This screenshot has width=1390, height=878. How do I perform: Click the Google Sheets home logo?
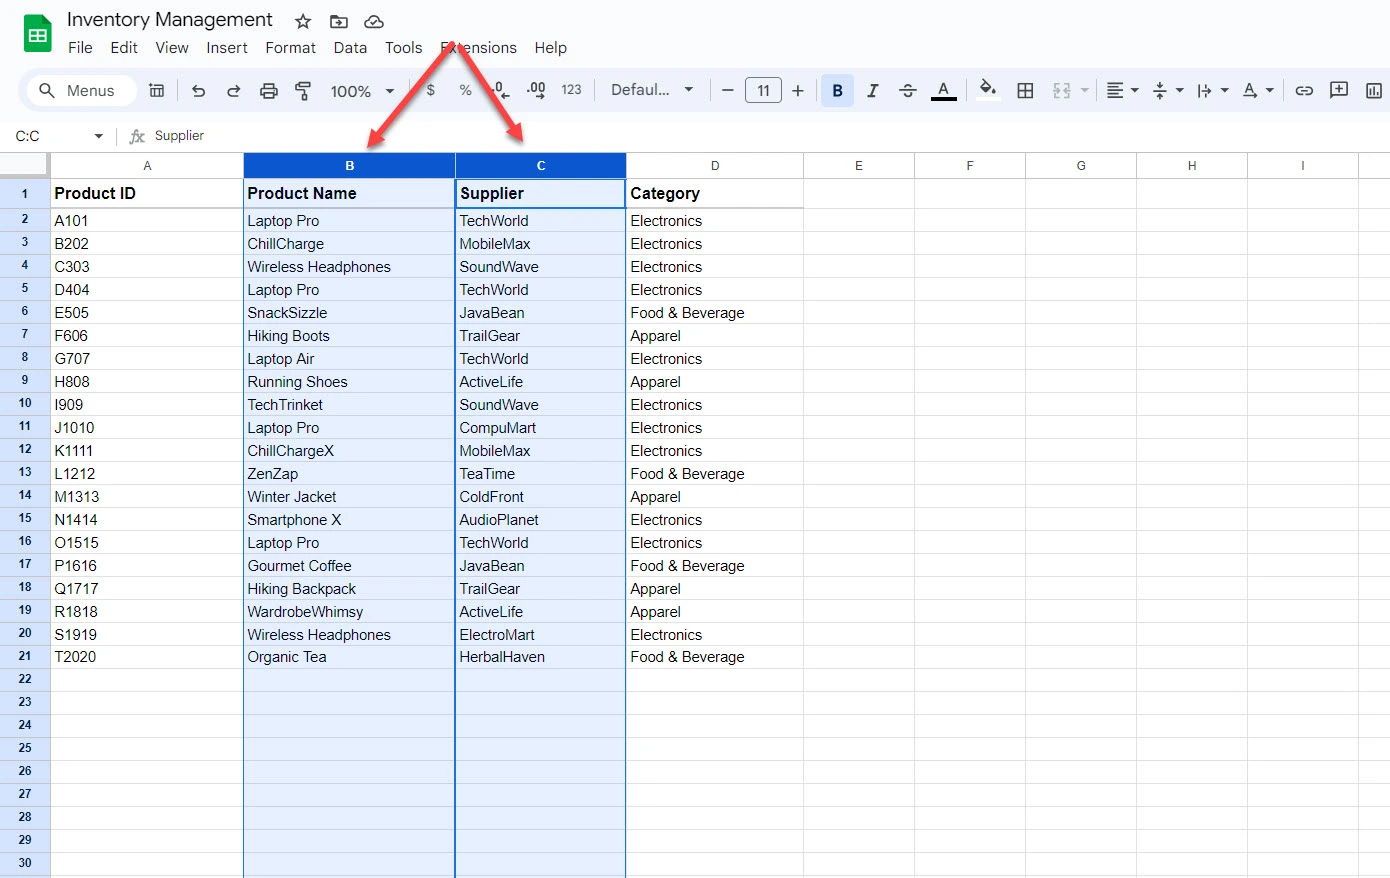37,34
